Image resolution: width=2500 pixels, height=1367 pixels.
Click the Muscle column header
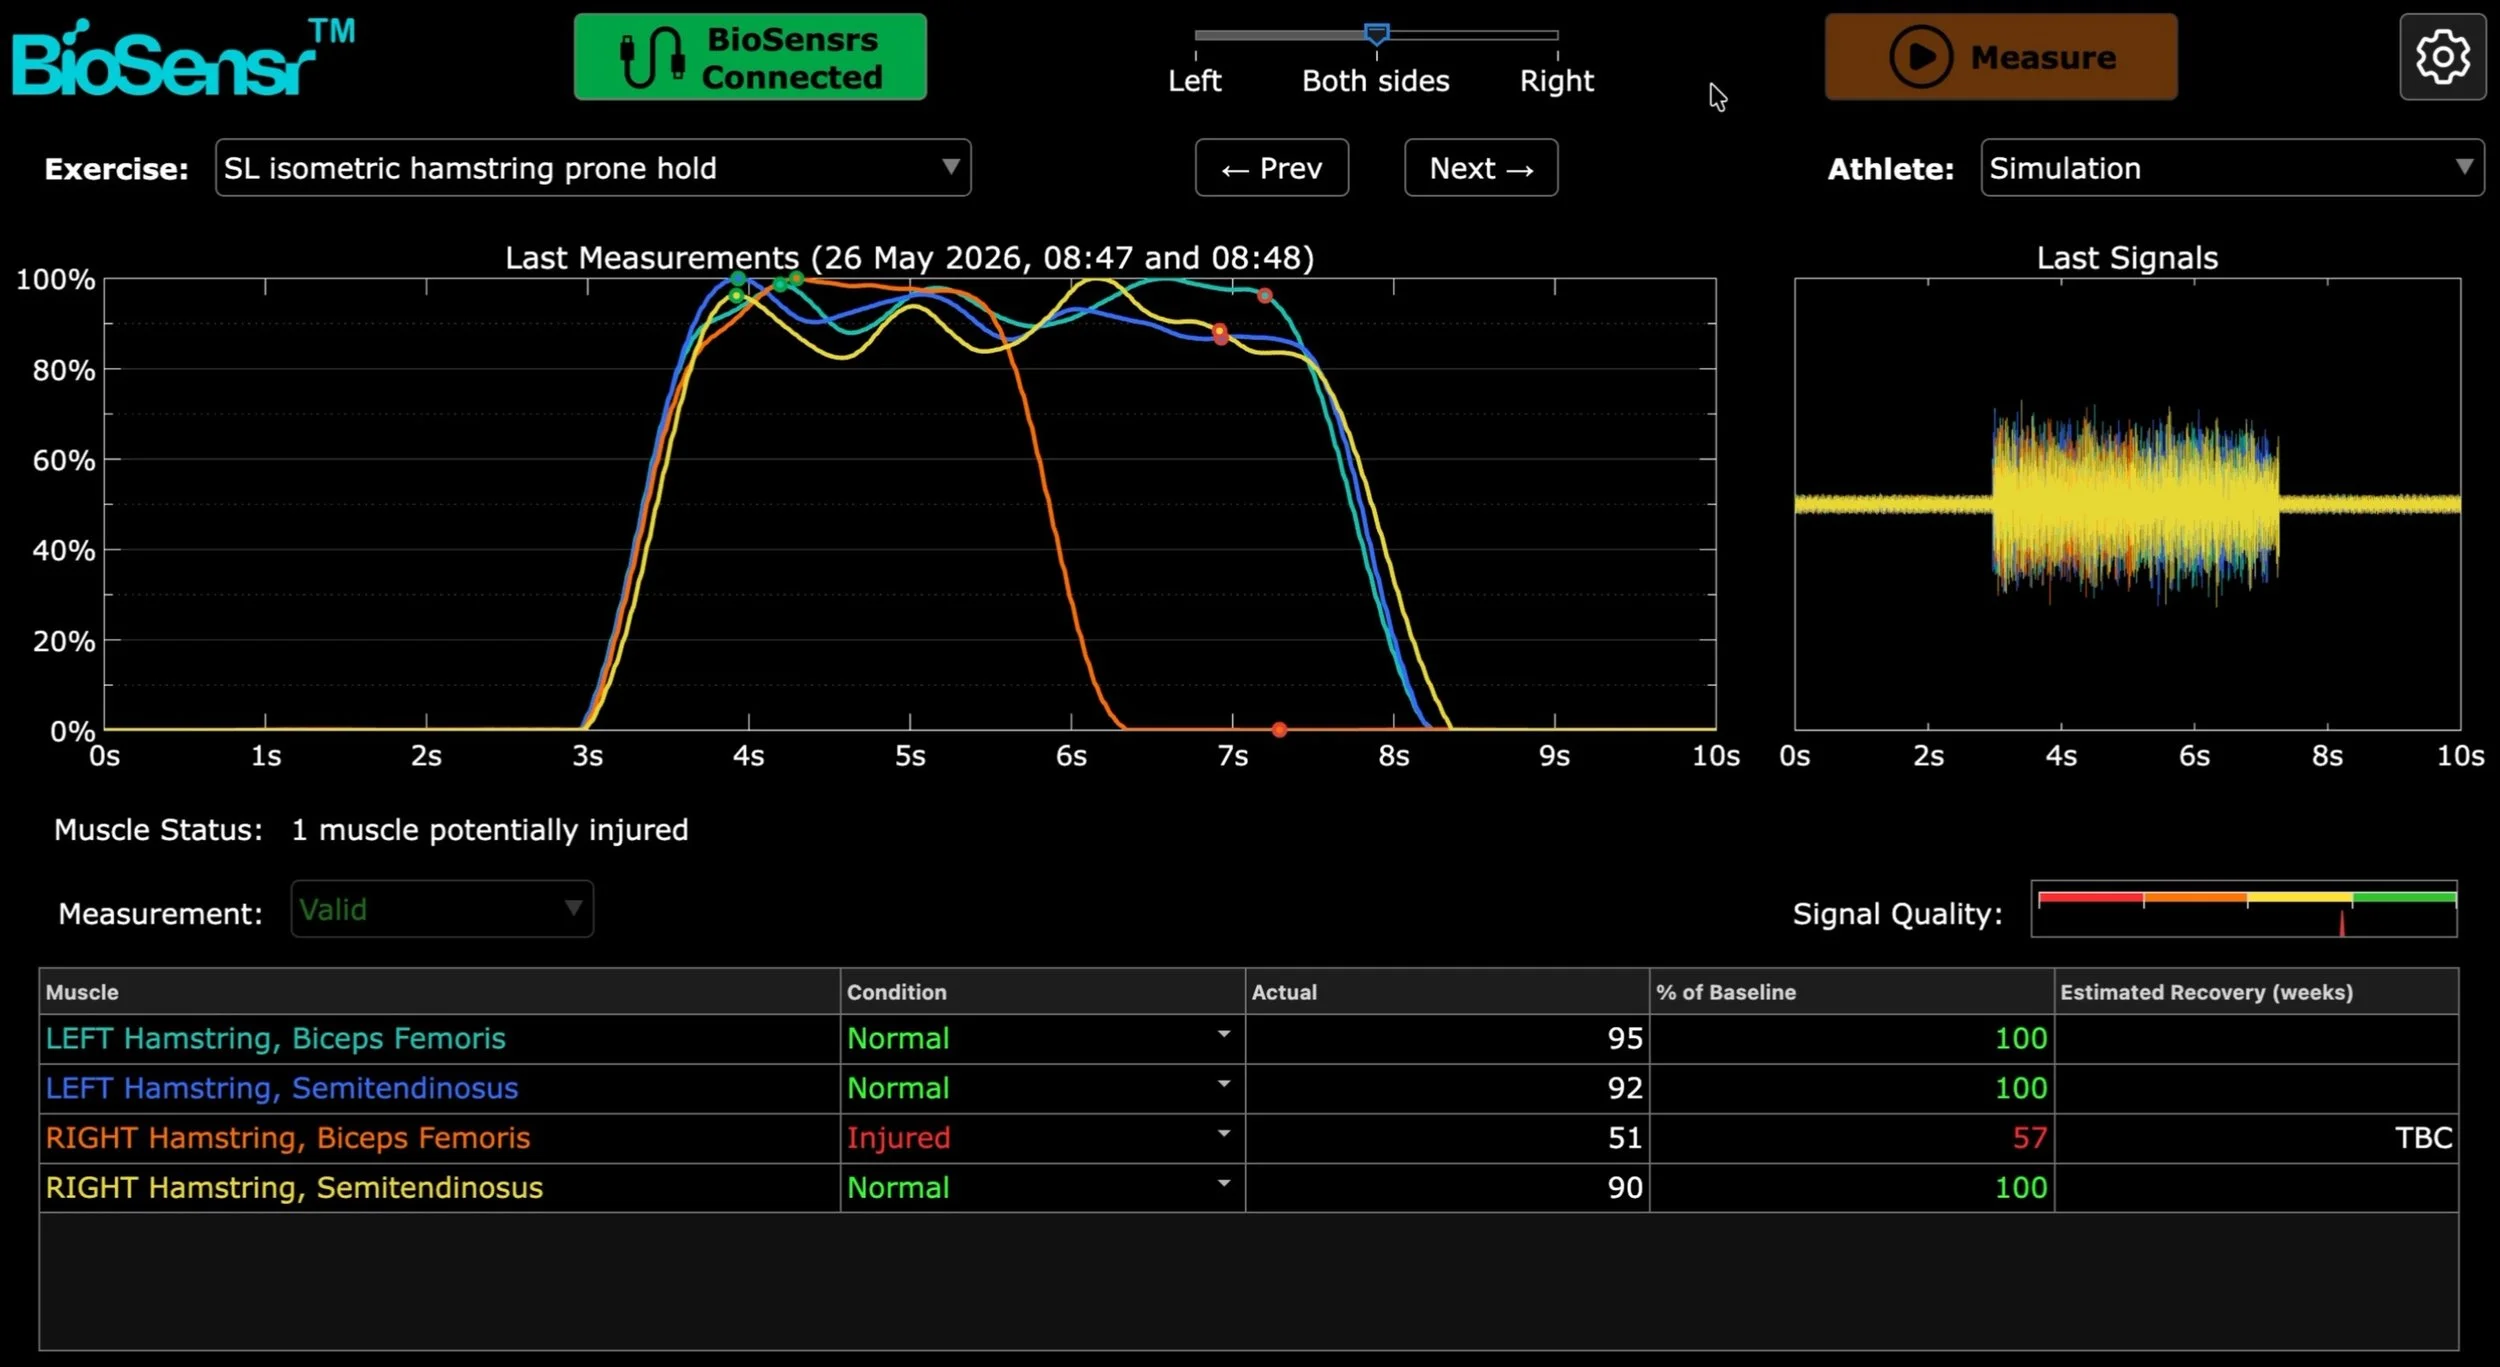(x=439, y=992)
